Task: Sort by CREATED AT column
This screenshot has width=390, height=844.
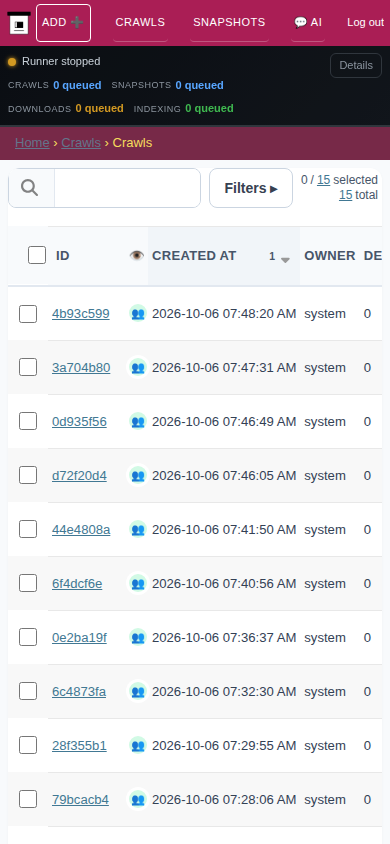Action: [x=194, y=256]
